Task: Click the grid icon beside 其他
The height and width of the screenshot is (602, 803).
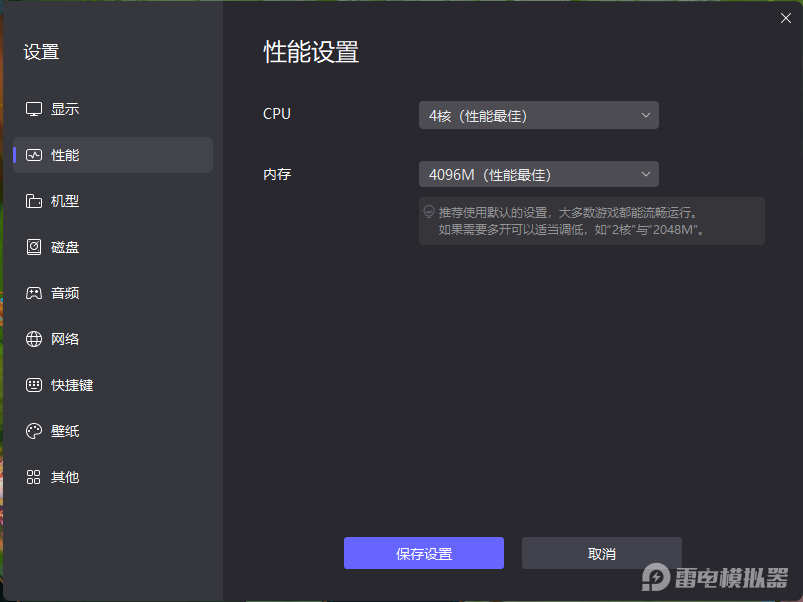Action: (x=34, y=477)
